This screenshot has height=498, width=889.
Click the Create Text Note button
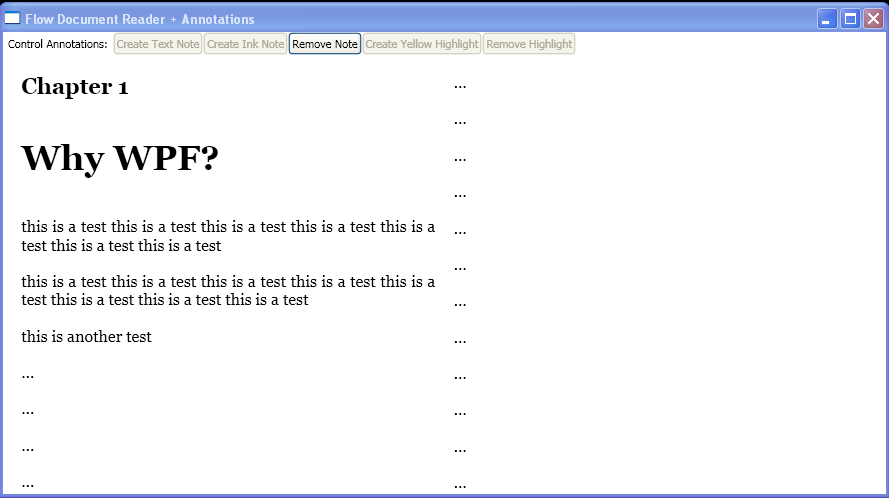(158, 44)
